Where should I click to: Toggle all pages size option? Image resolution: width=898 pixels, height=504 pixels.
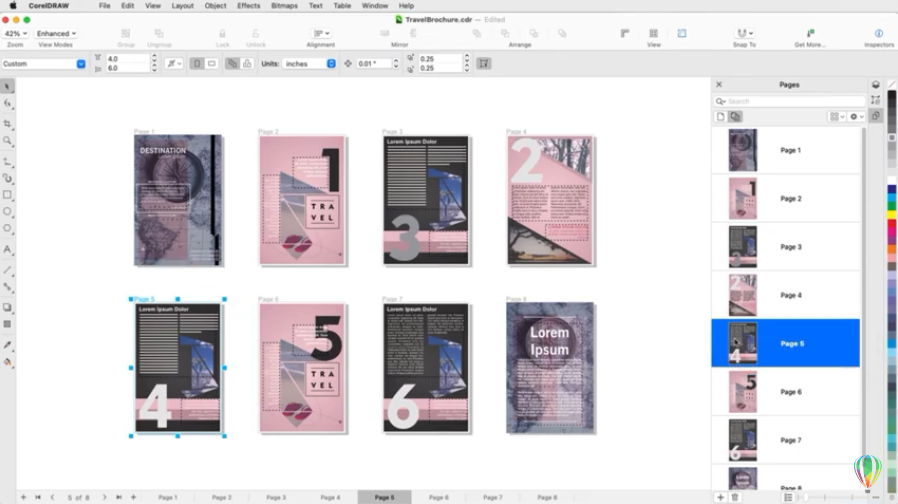point(232,64)
